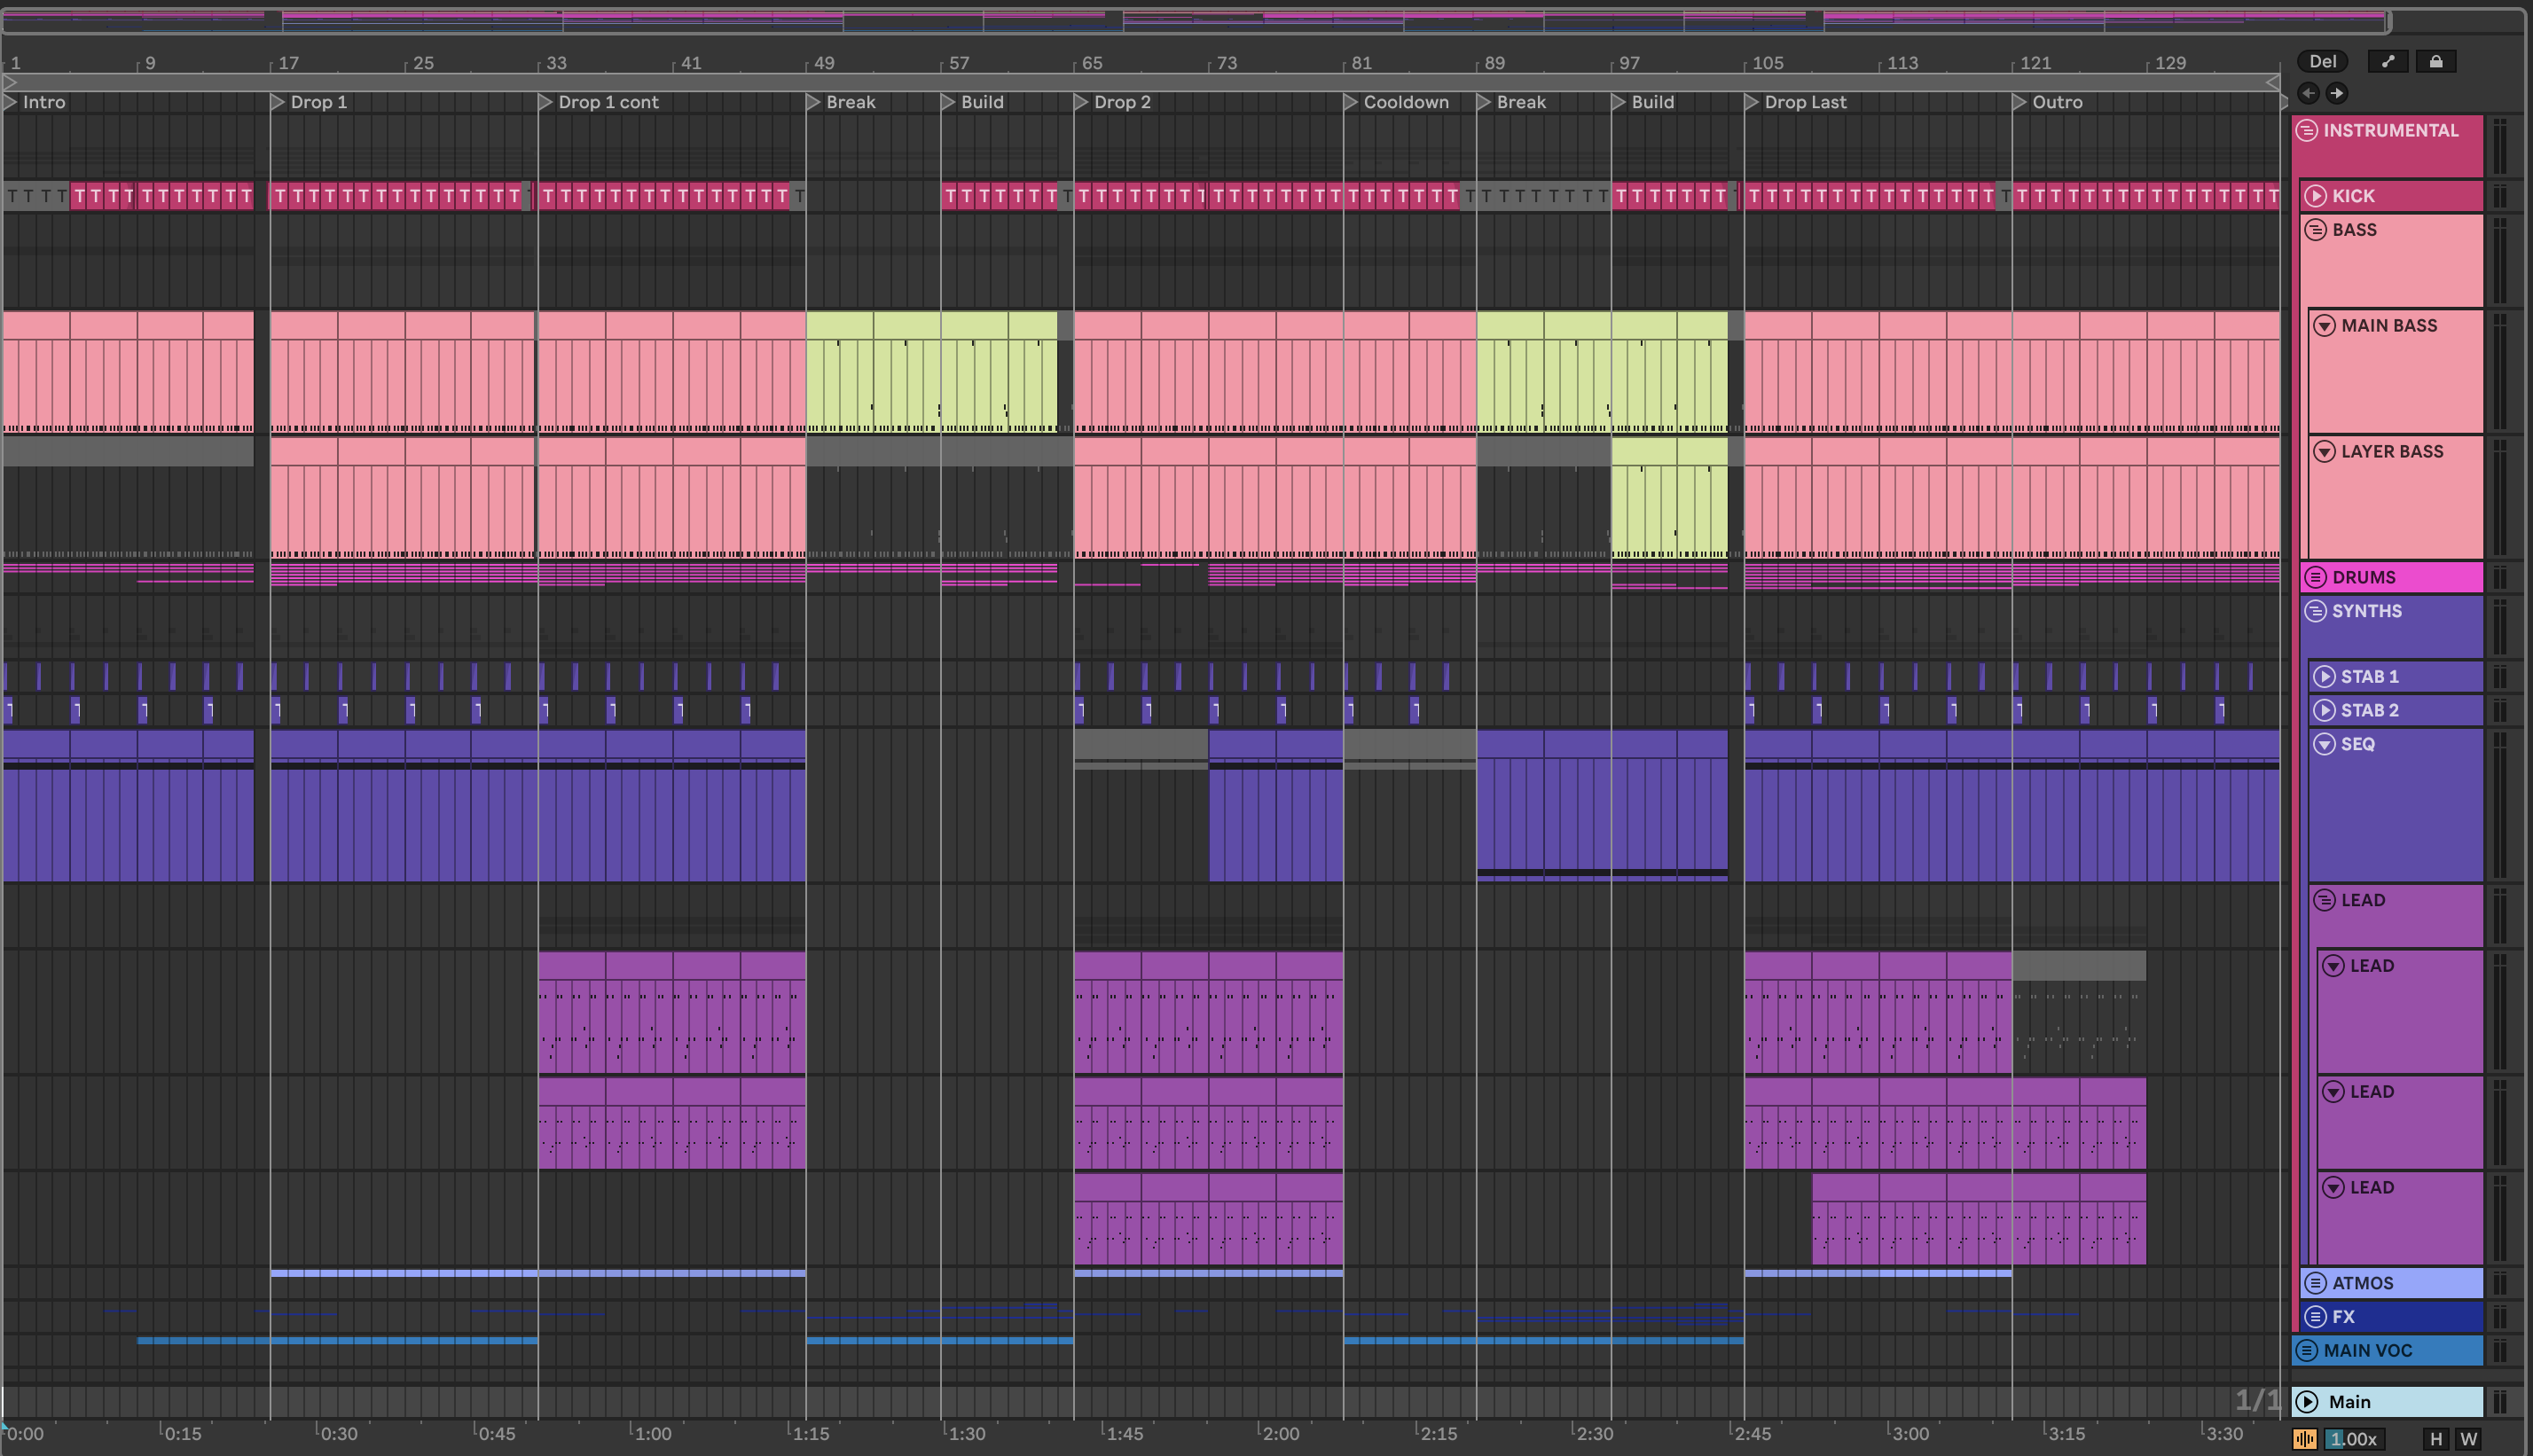The width and height of the screenshot is (2533, 1456).
Task: Jump to the Drop 2 locator marker
Action: (1082, 102)
